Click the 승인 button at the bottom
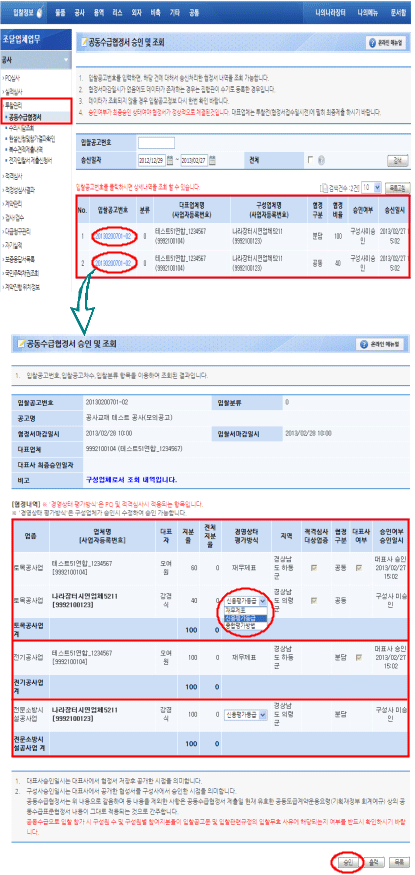The width and height of the screenshot is (415, 875). 347,862
